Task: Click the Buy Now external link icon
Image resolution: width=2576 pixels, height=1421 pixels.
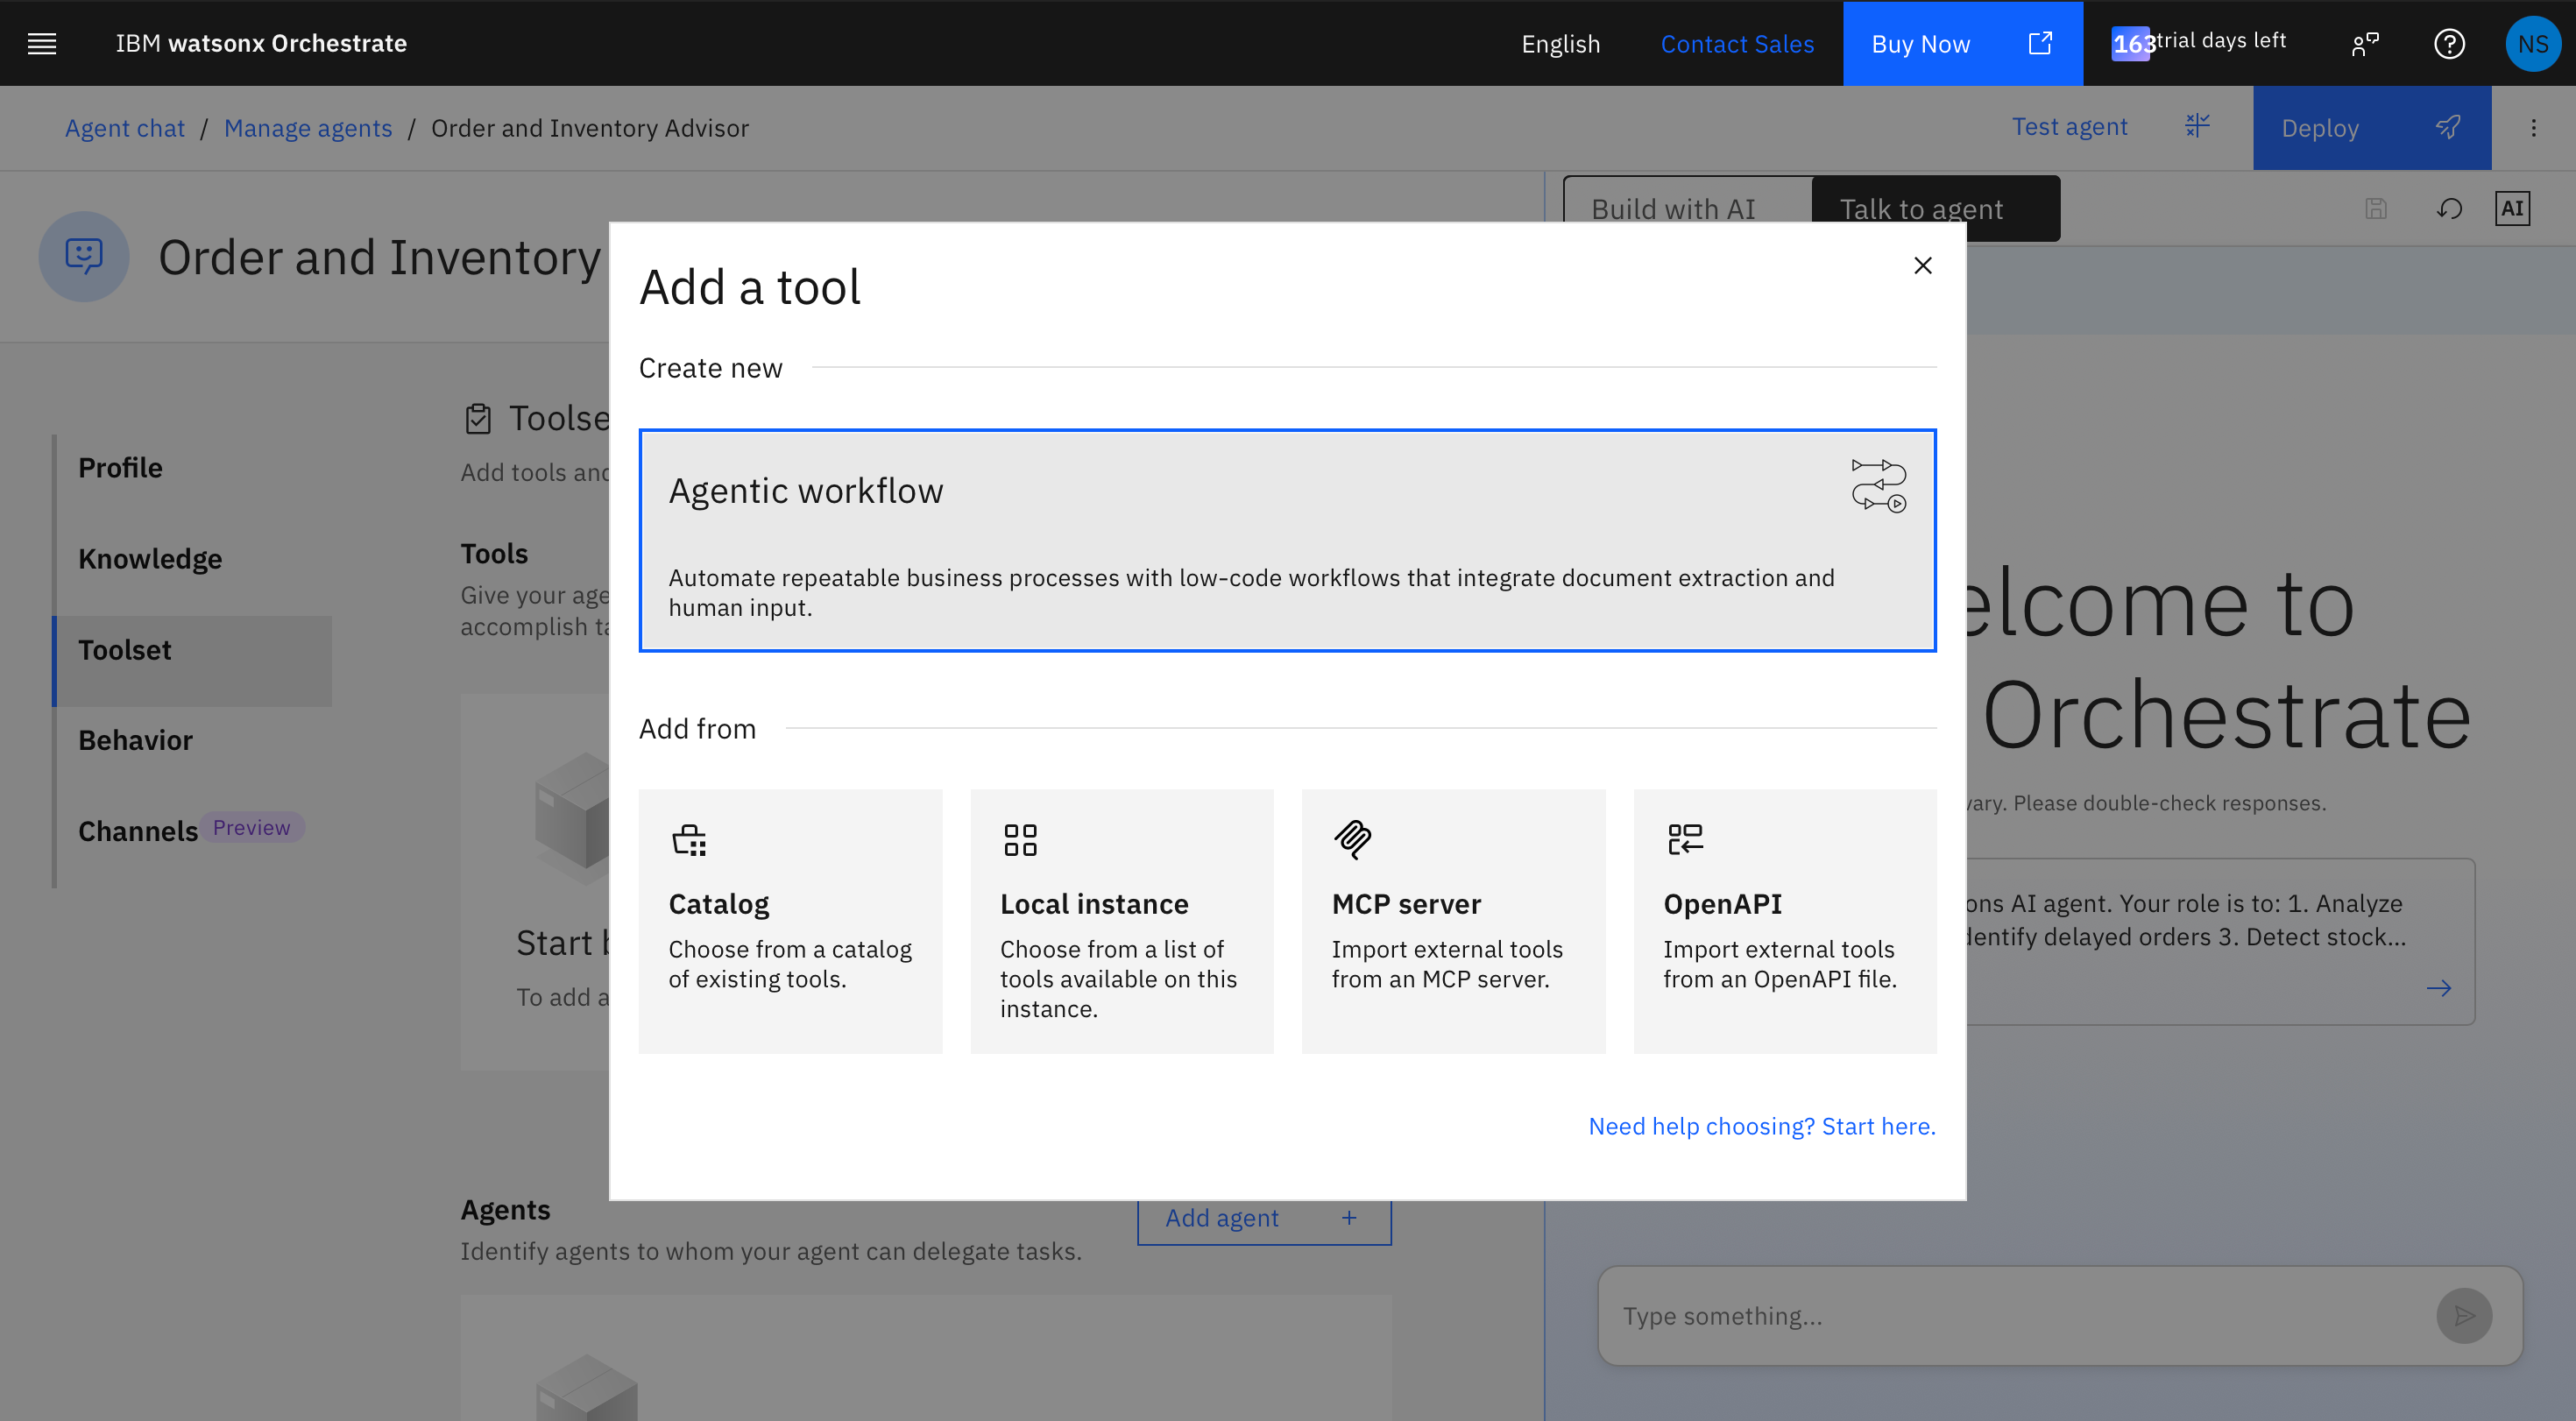Action: click(x=2040, y=43)
